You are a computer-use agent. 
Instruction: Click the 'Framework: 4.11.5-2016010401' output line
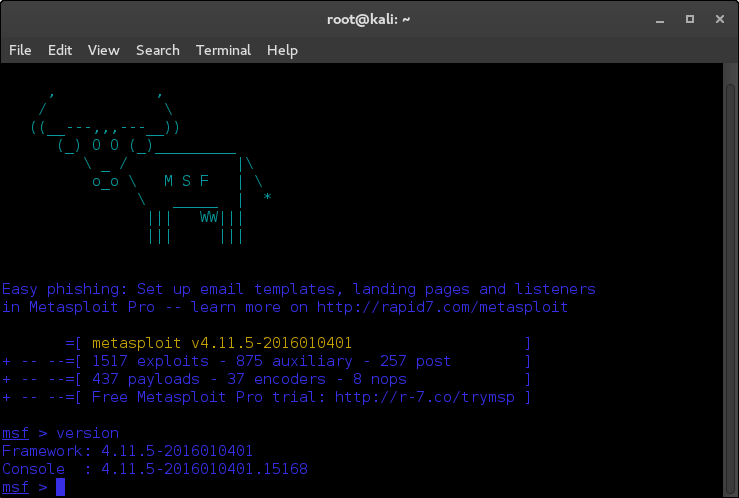127,451
